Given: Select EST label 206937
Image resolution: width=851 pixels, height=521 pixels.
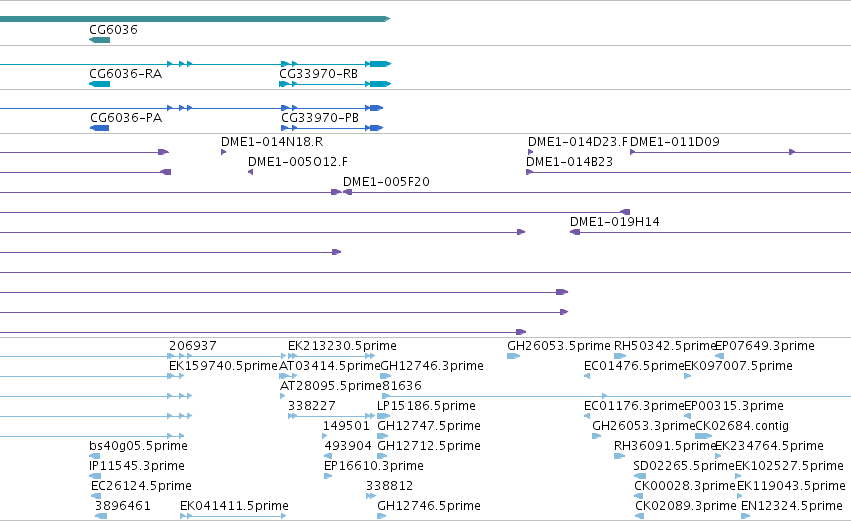Looking at the screenshot, I should [x=193, y=346].
